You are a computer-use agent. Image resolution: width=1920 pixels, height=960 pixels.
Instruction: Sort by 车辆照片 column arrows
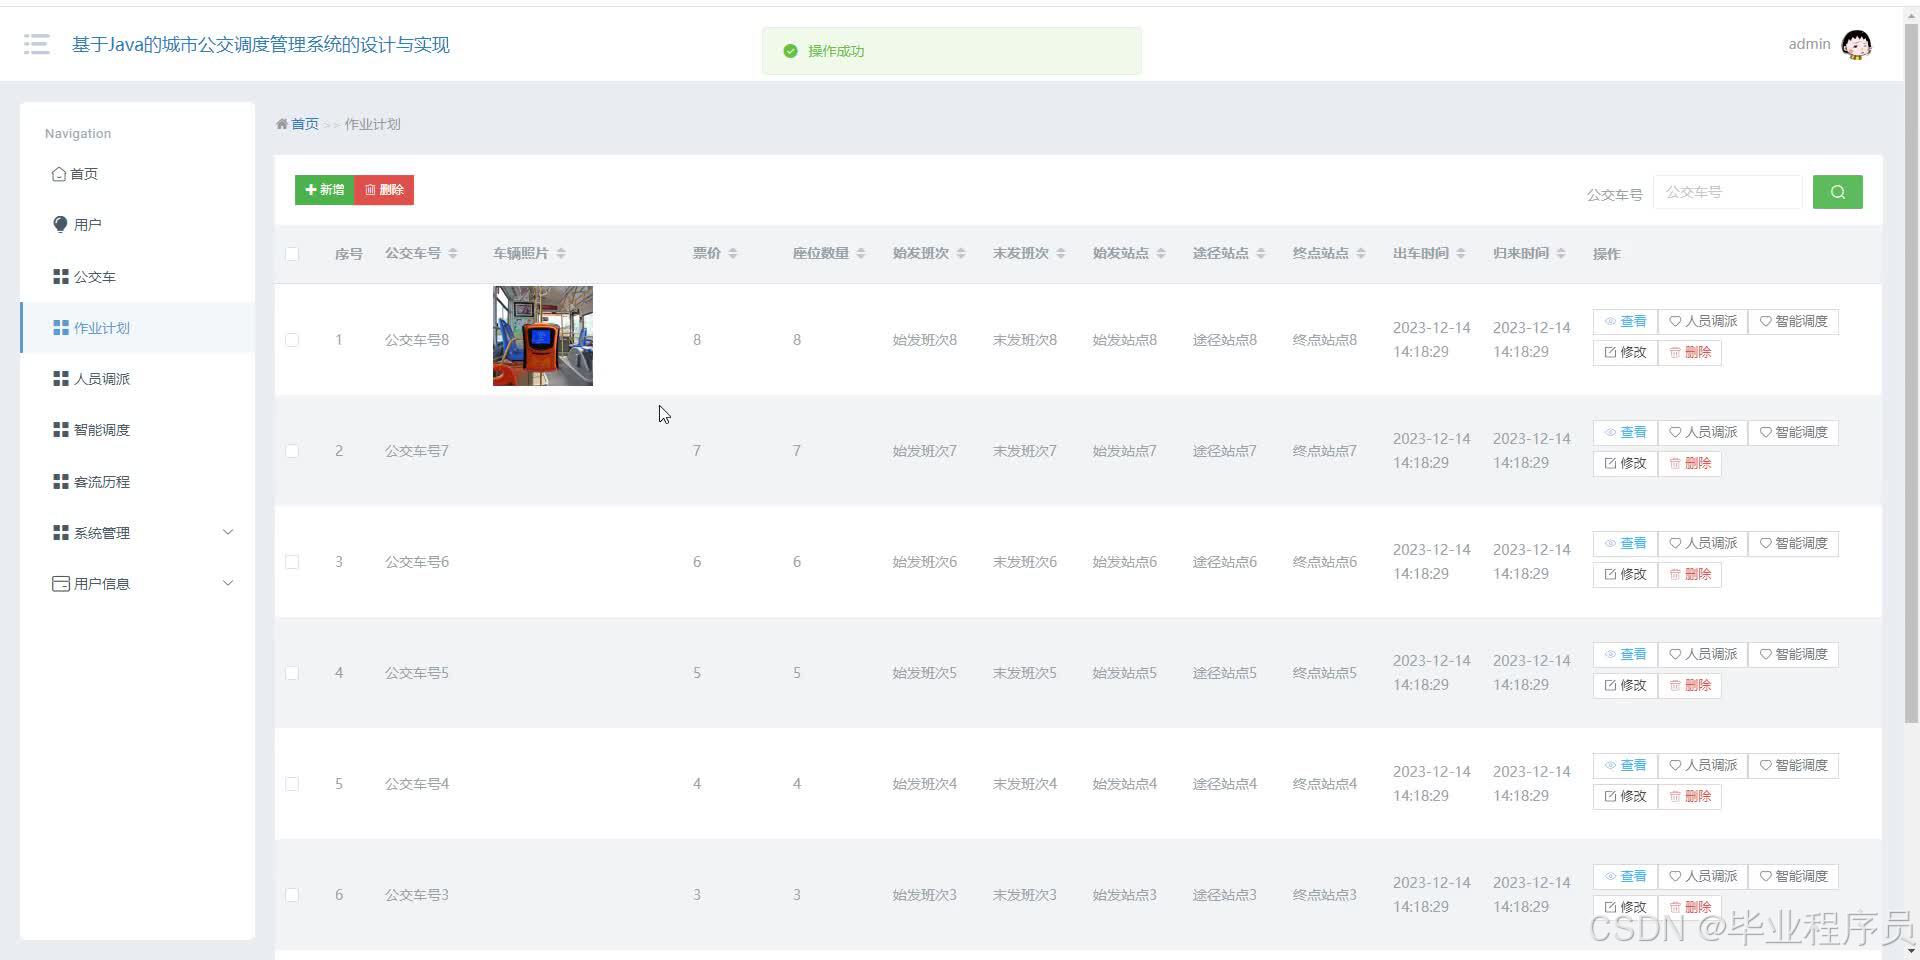[561, 254]
